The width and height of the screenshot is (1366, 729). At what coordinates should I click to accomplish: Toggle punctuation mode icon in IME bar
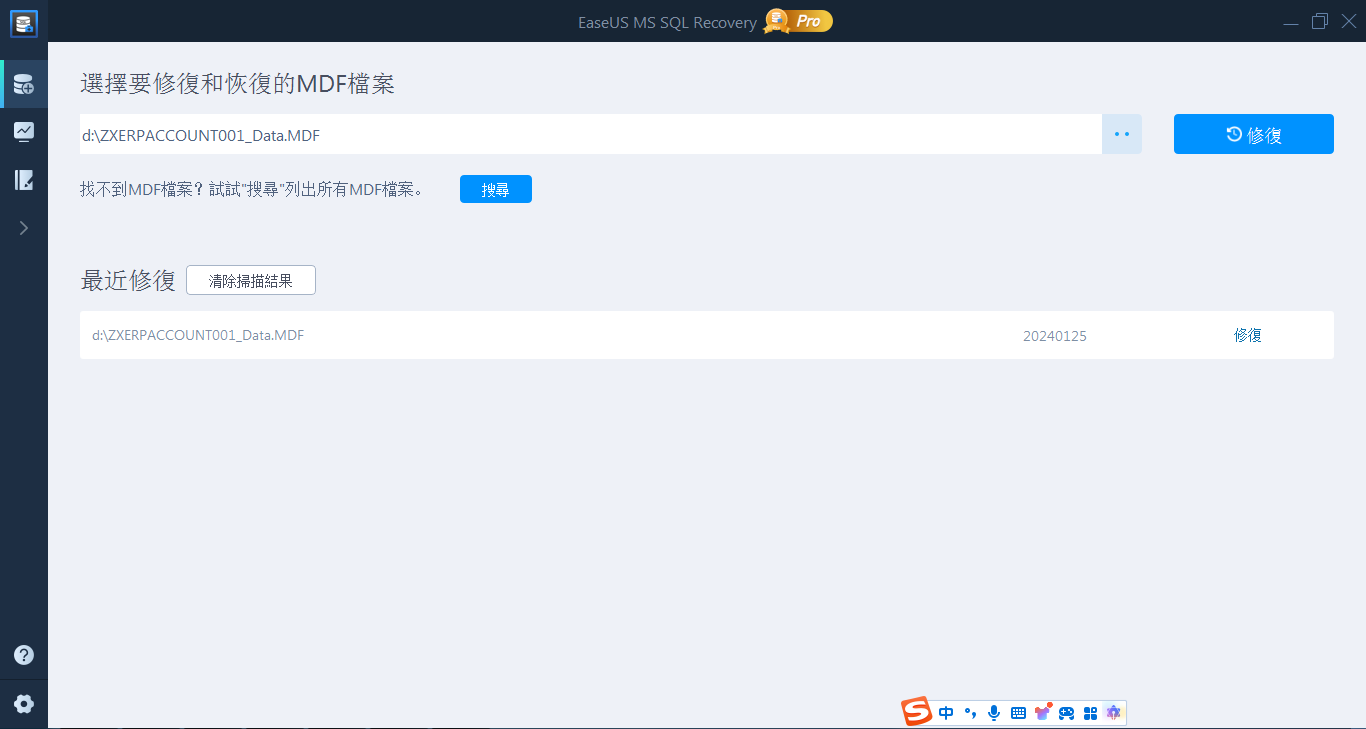970,713
